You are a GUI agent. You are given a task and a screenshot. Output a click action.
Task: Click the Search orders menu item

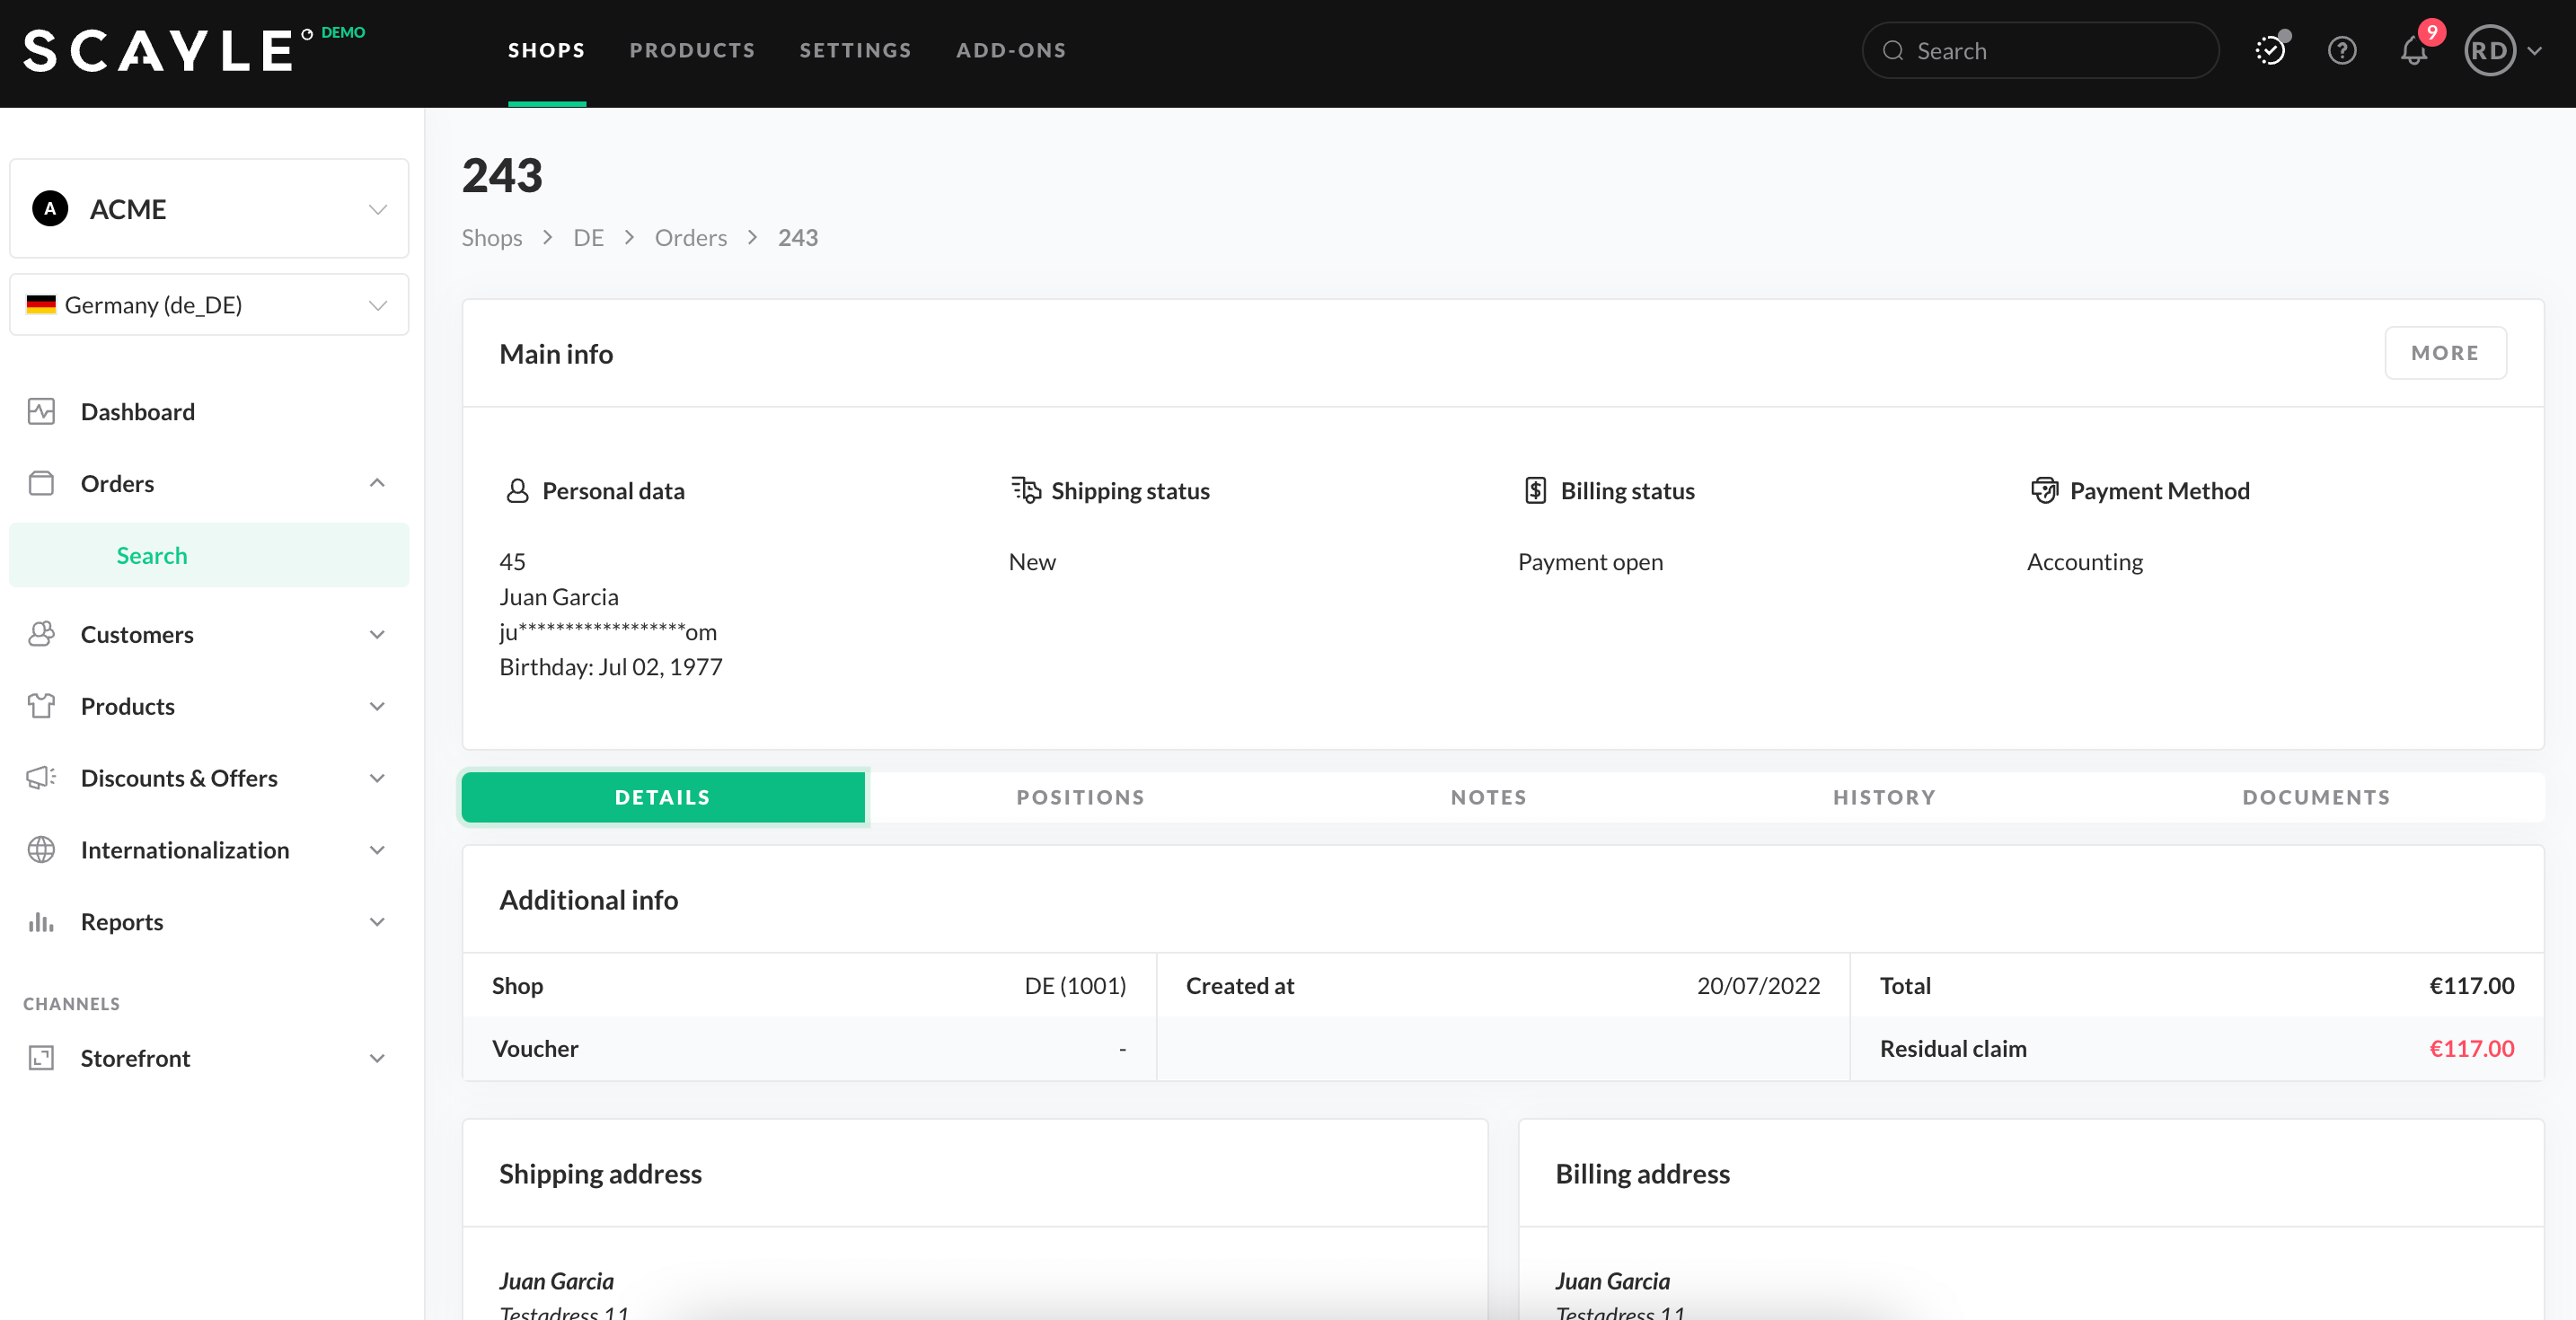pos(152,554)
